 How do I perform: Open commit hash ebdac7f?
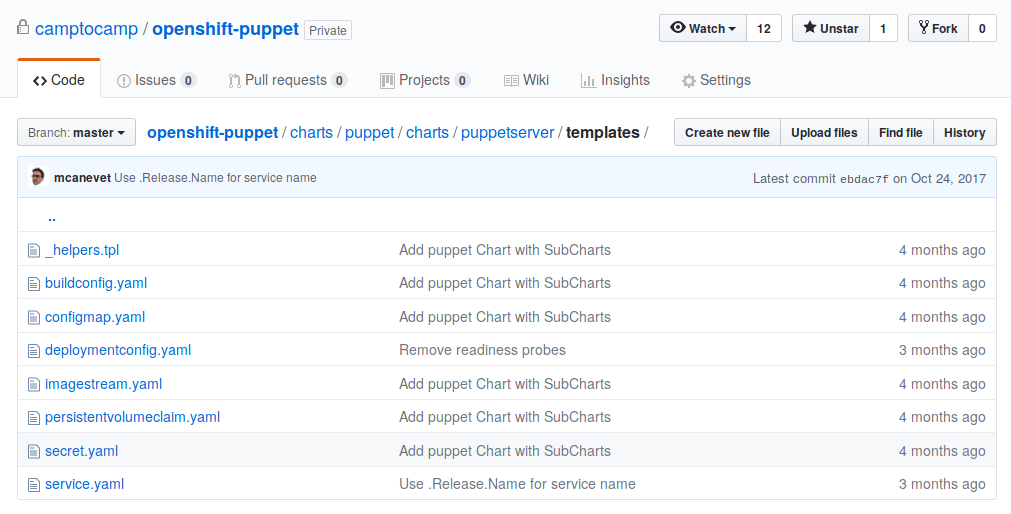point(864,179)
